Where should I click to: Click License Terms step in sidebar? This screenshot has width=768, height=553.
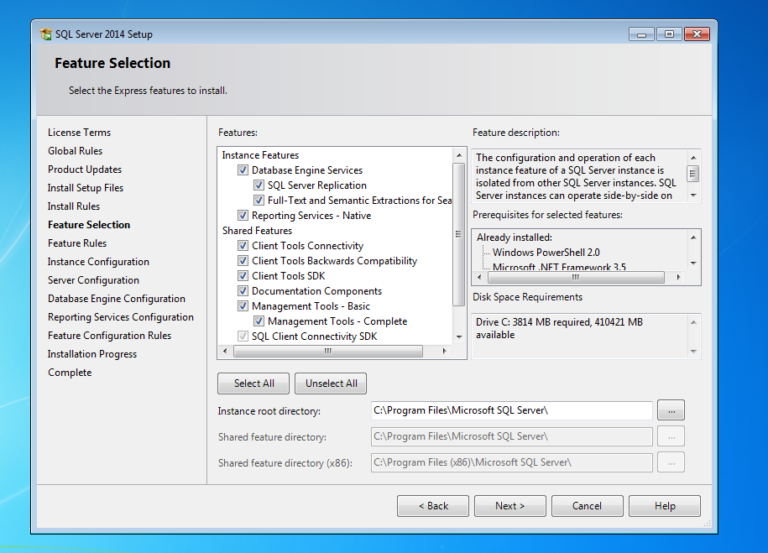click(79, 132)
